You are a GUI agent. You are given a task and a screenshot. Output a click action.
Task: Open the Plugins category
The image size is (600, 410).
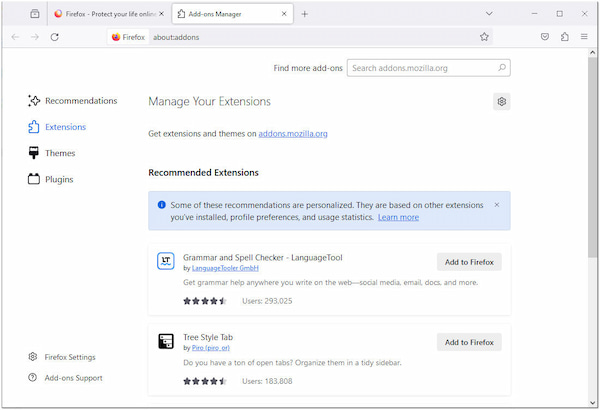click(51, 179)
